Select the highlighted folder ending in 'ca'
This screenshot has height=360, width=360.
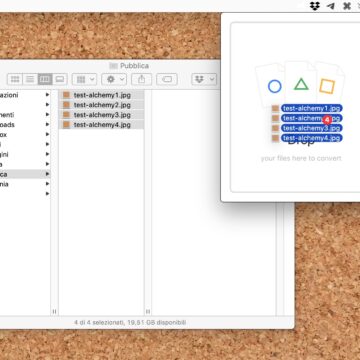(x=25, y=174)
